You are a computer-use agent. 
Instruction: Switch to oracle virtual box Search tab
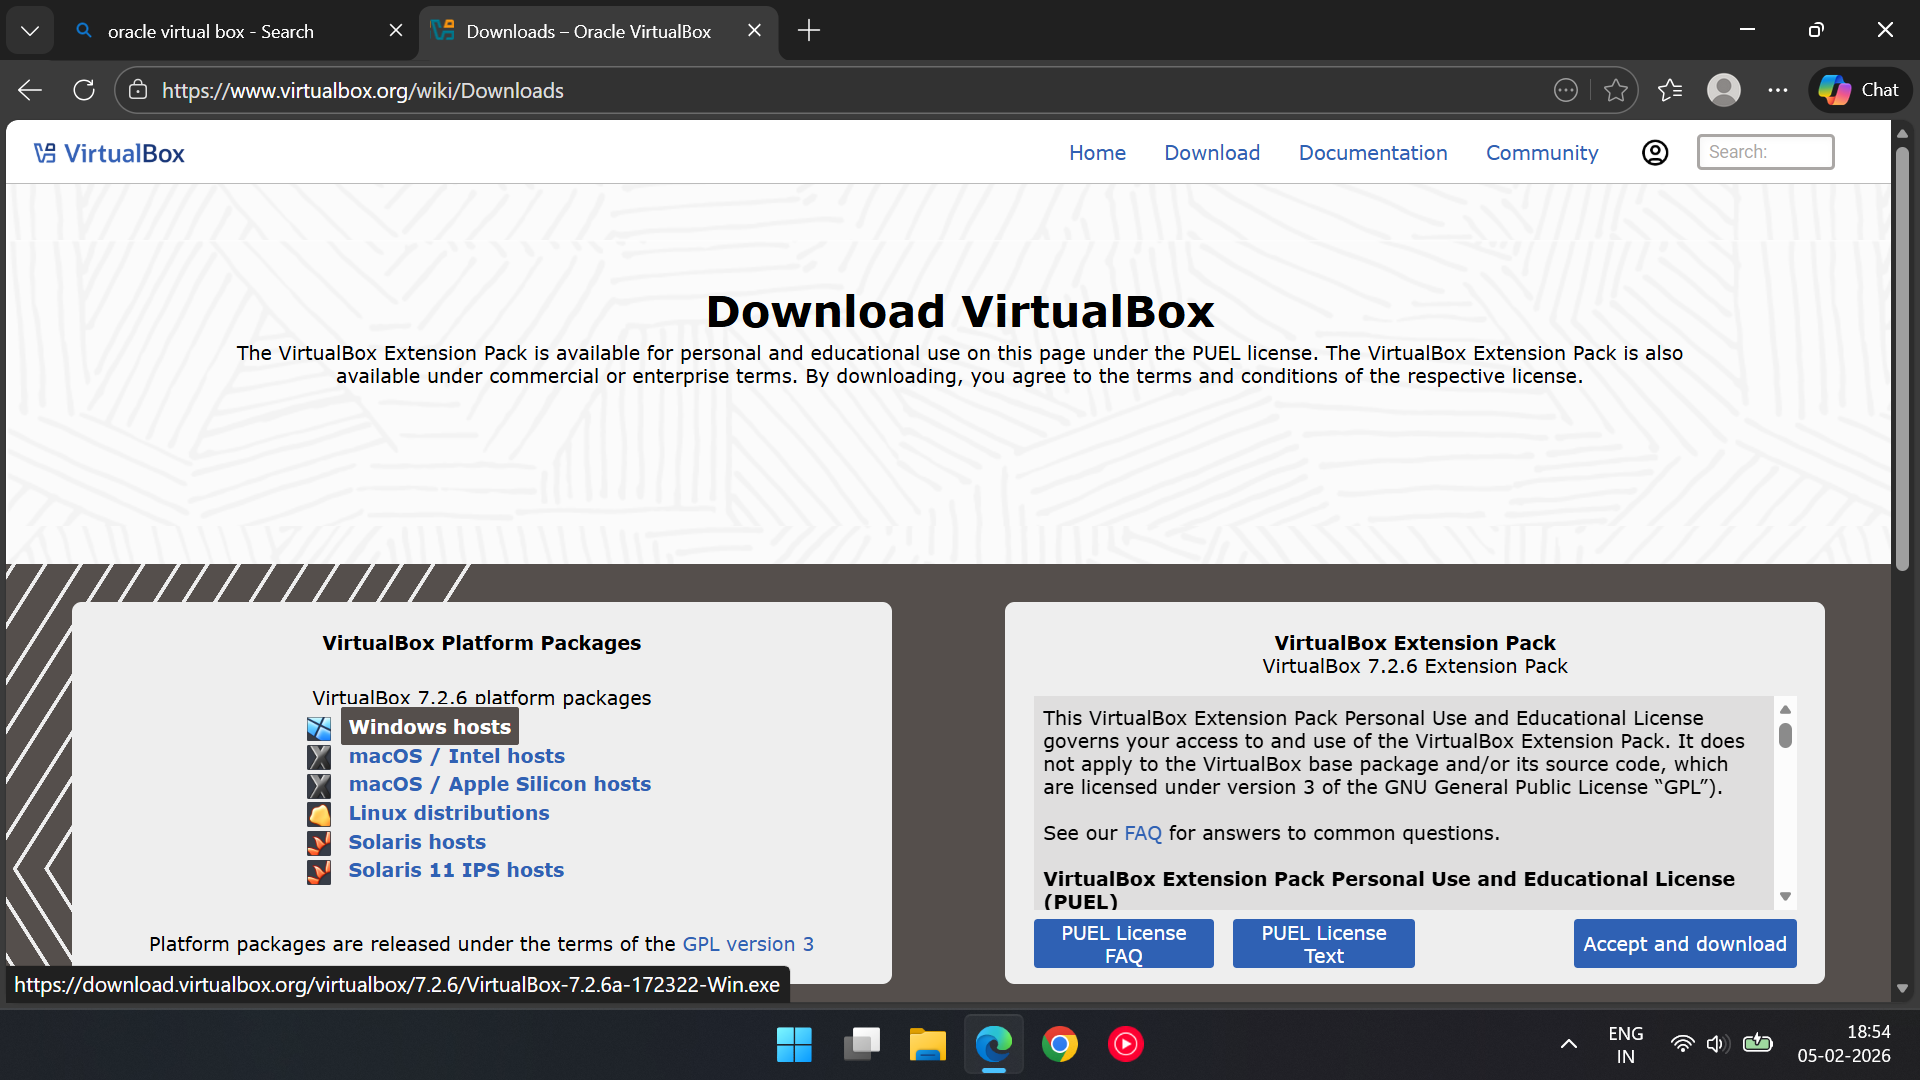tap(210, 31)
